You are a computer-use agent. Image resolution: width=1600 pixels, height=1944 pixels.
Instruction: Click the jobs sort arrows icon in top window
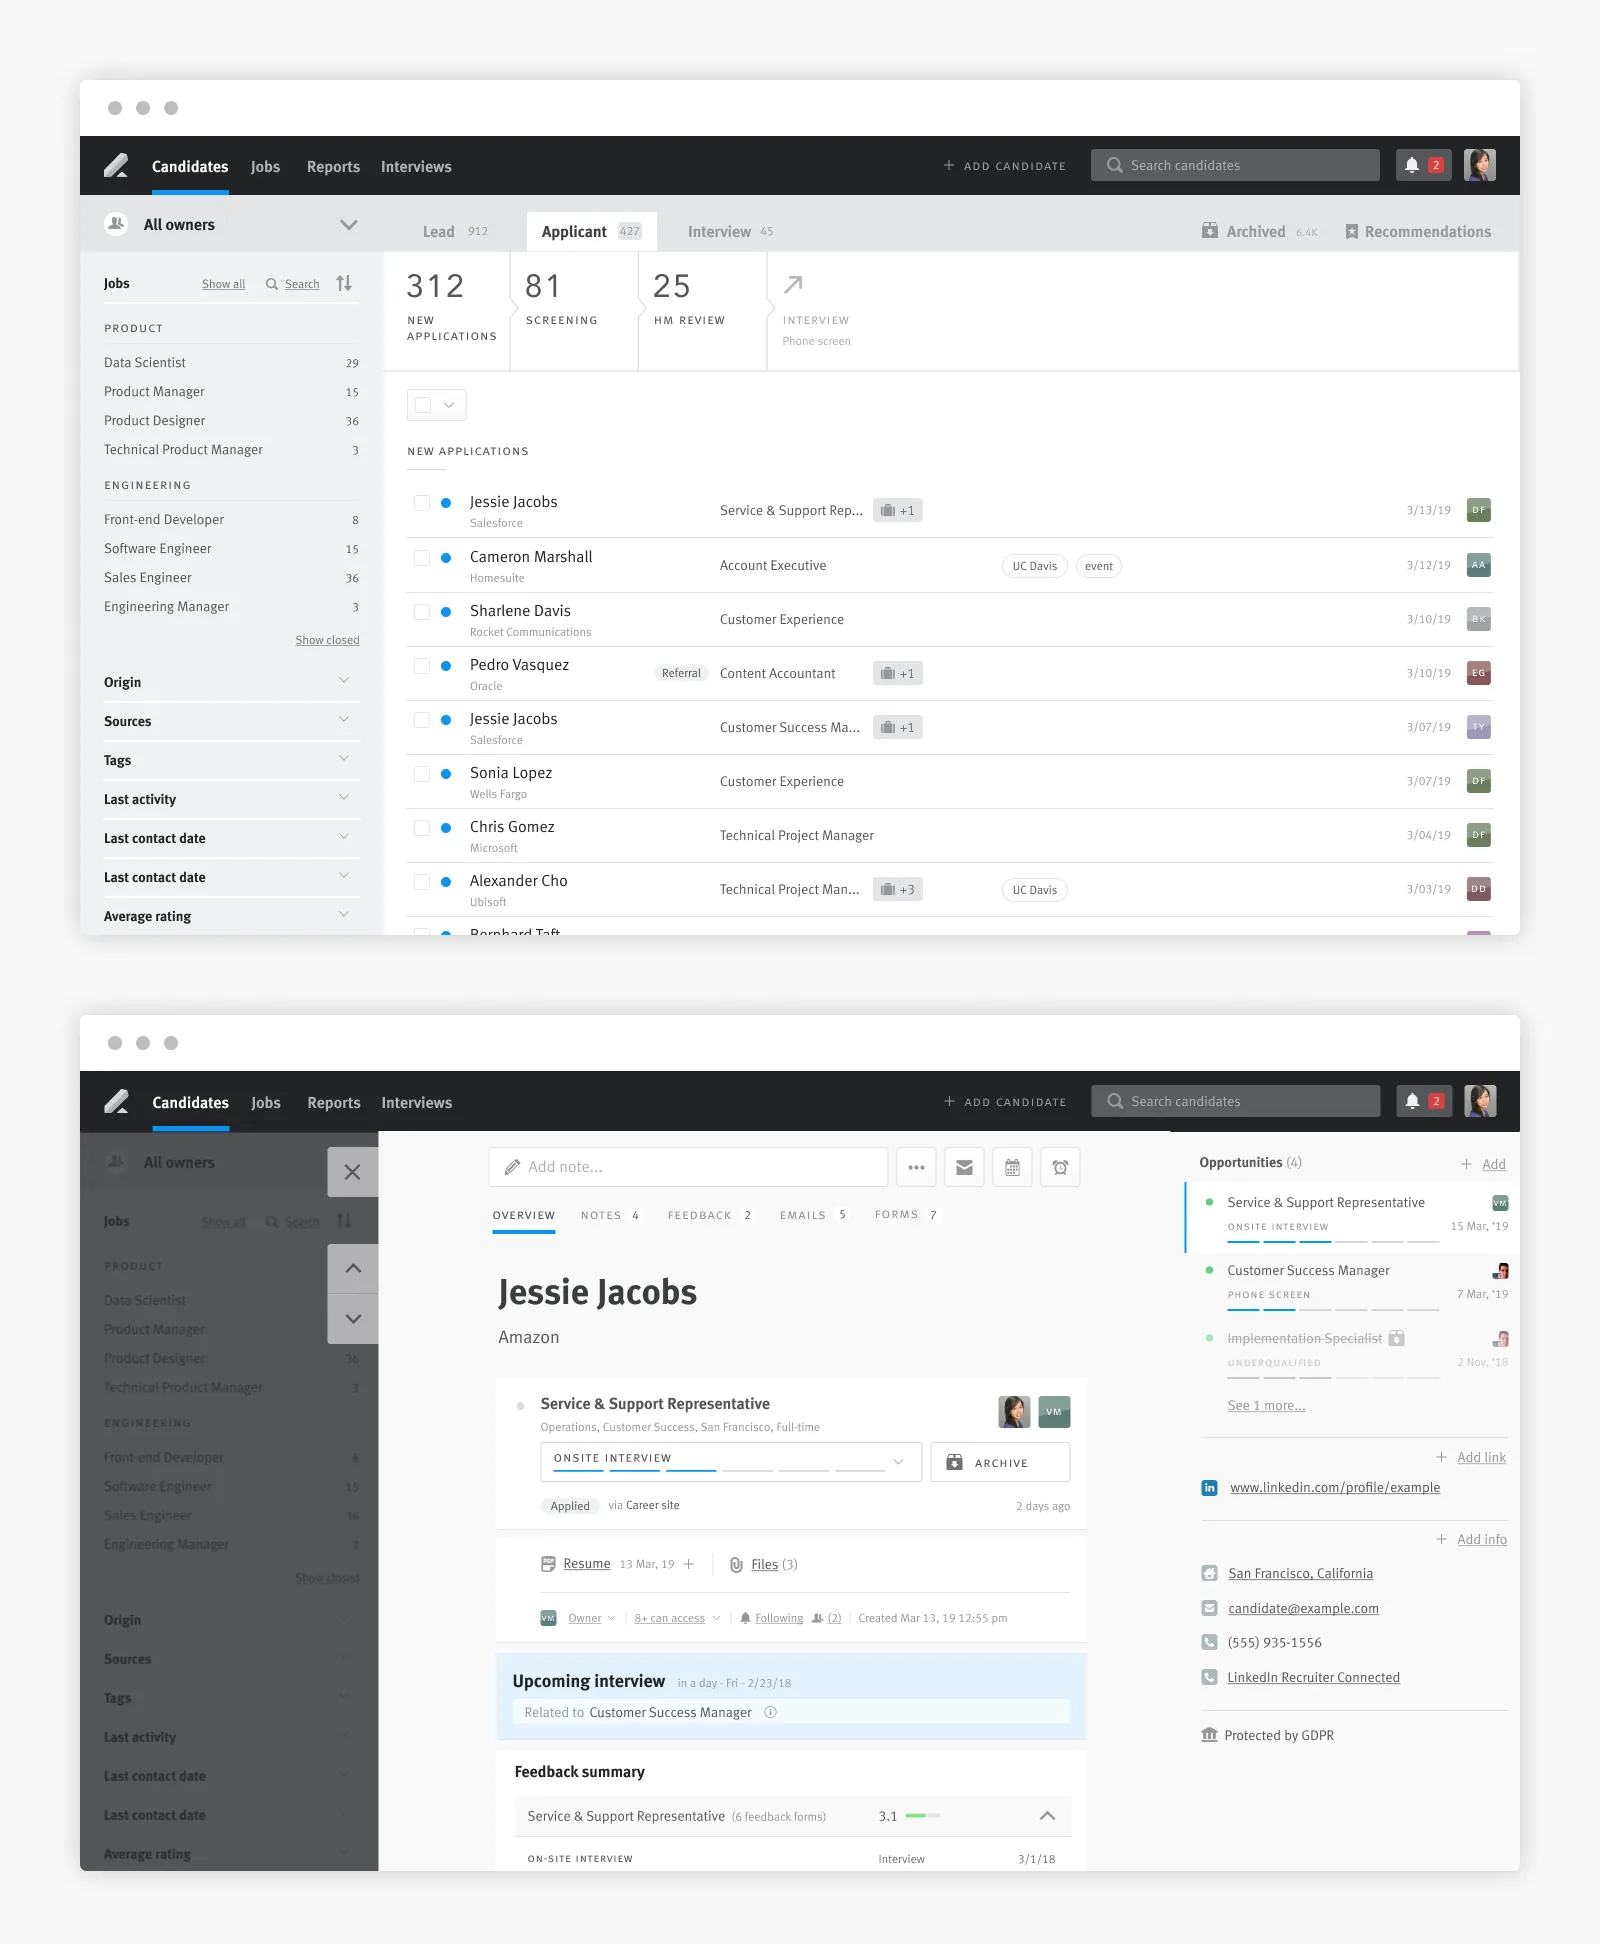point(344,283)
